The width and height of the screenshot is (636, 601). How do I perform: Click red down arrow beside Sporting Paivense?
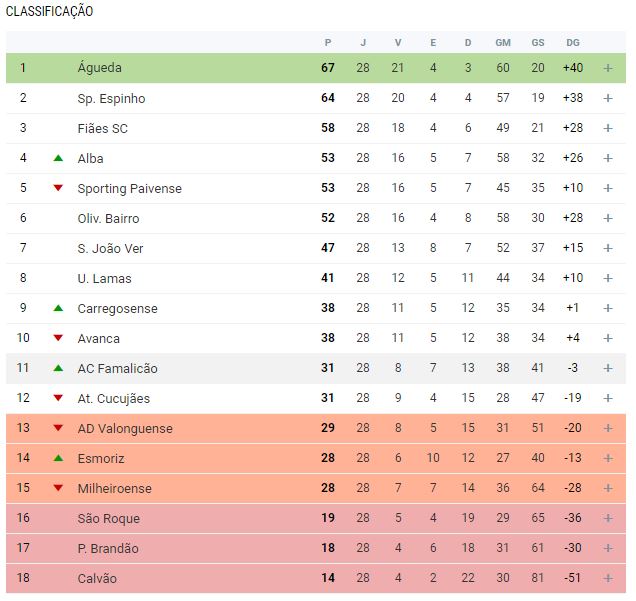coord(58,188)
